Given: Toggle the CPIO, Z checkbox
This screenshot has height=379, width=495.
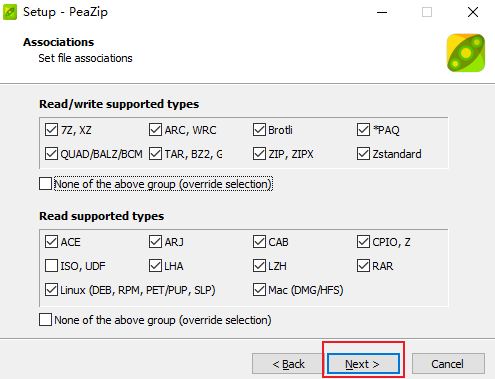Looking at the screenshot, I should pos(363,242).
